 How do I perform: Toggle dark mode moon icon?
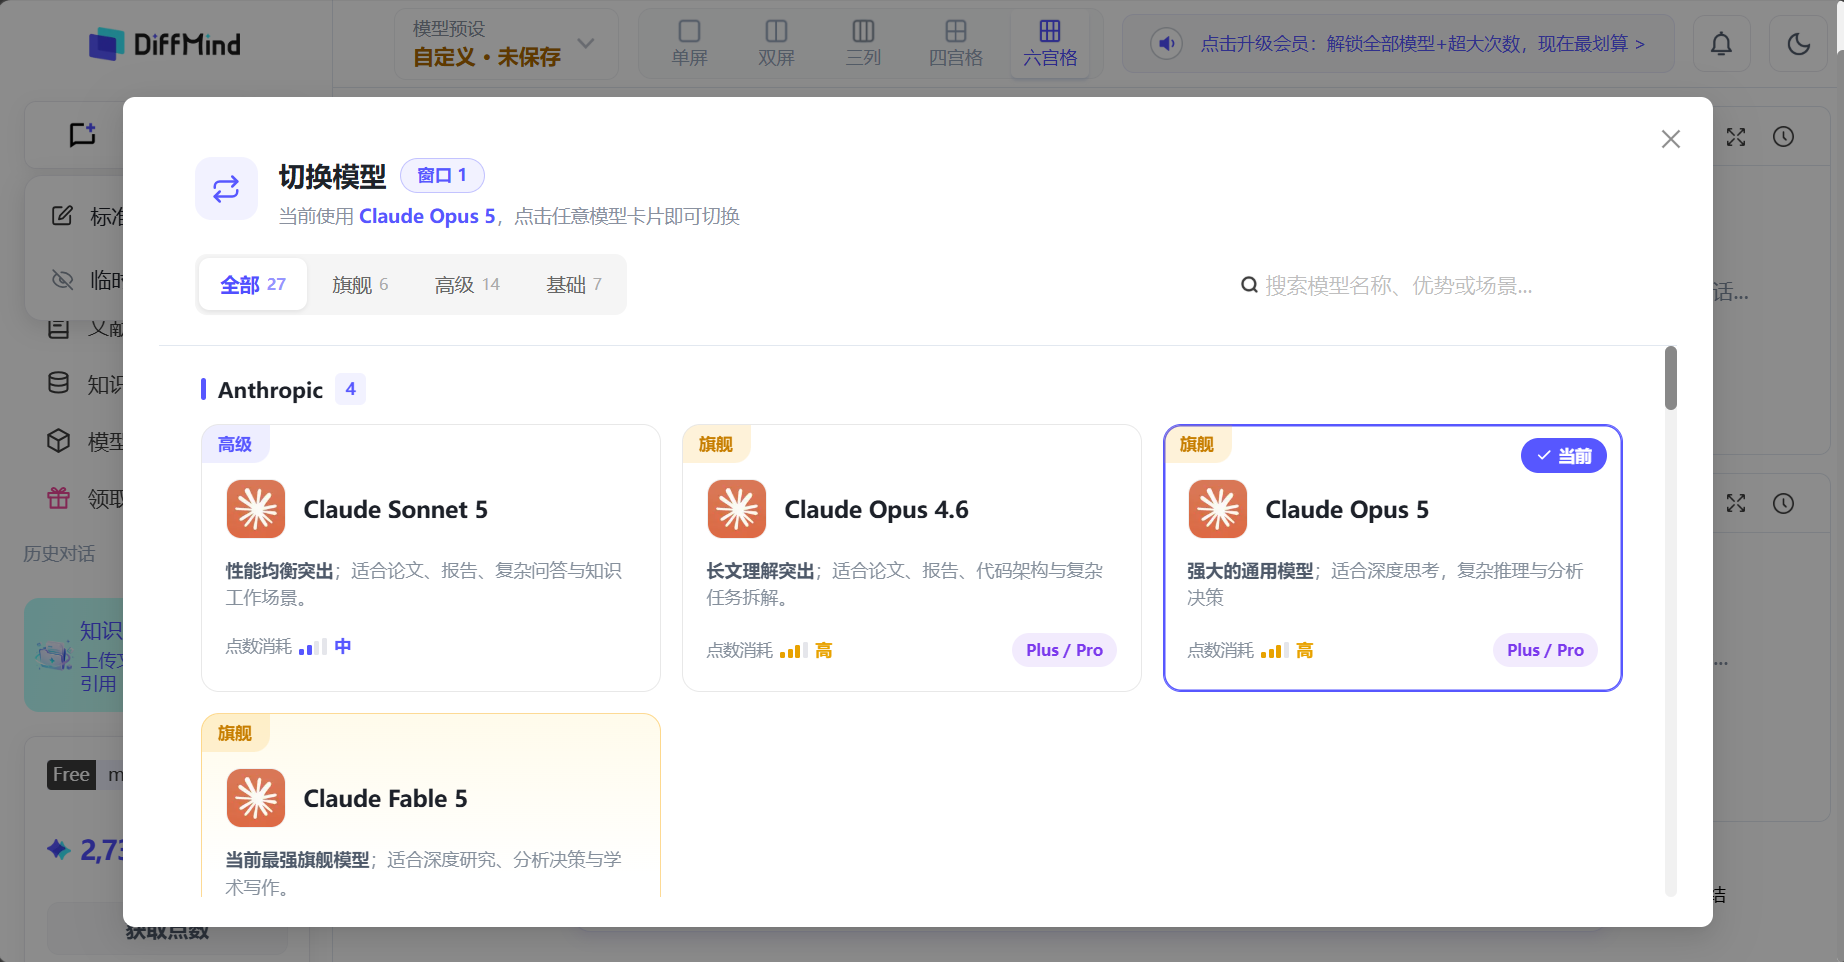click(x=1798, y=44)
